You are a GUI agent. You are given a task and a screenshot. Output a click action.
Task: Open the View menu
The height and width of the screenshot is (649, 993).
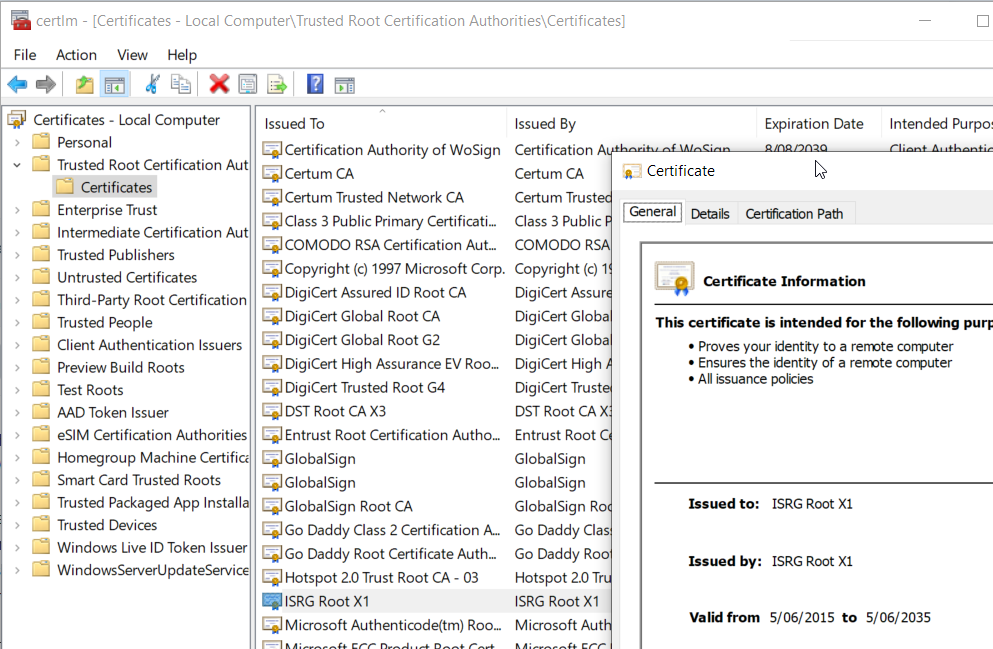click(x=132, y=55)
